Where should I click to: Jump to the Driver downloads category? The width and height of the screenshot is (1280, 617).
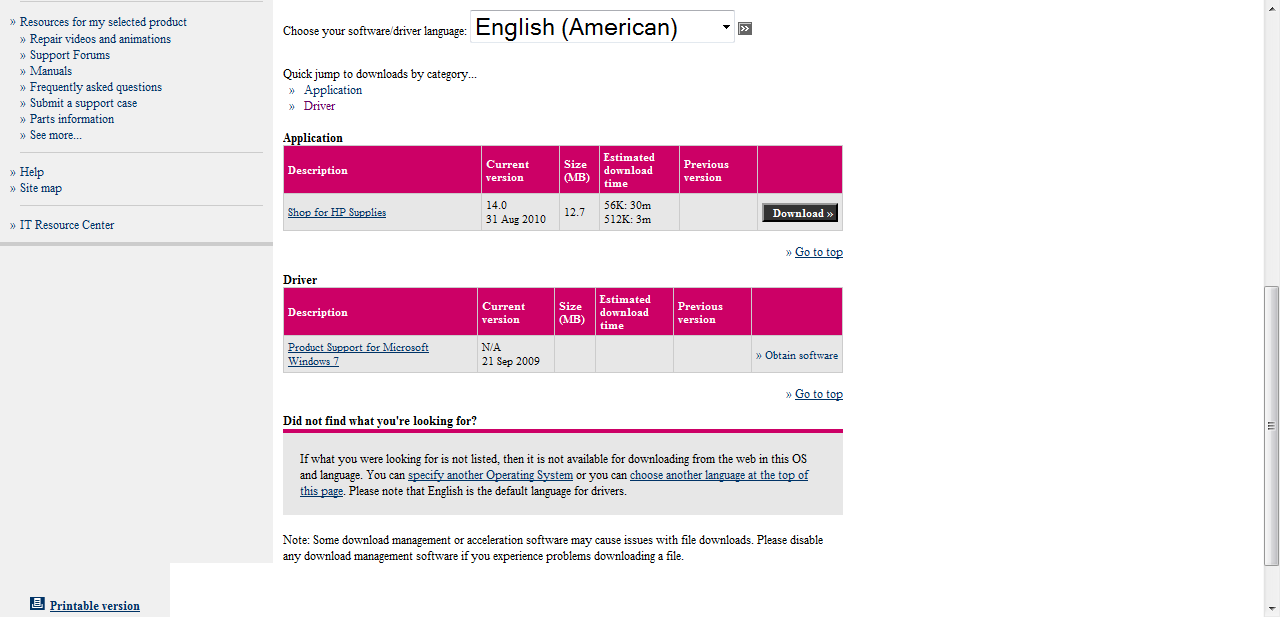[319, 106]
